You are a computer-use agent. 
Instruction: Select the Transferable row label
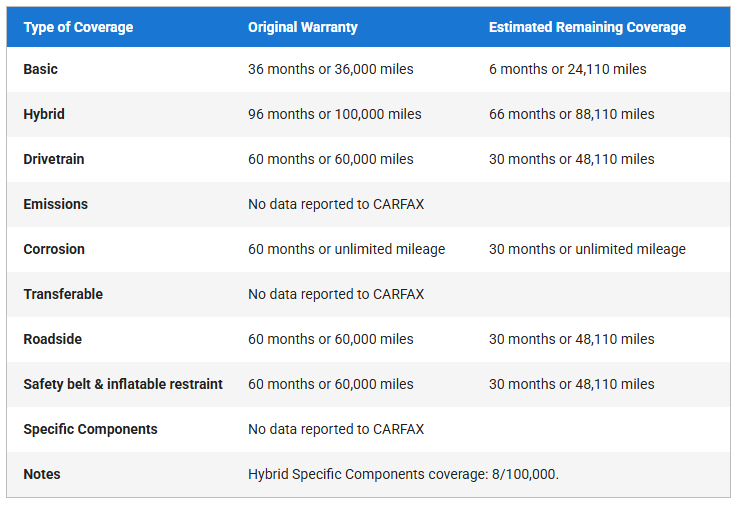(x=63, y=294)
